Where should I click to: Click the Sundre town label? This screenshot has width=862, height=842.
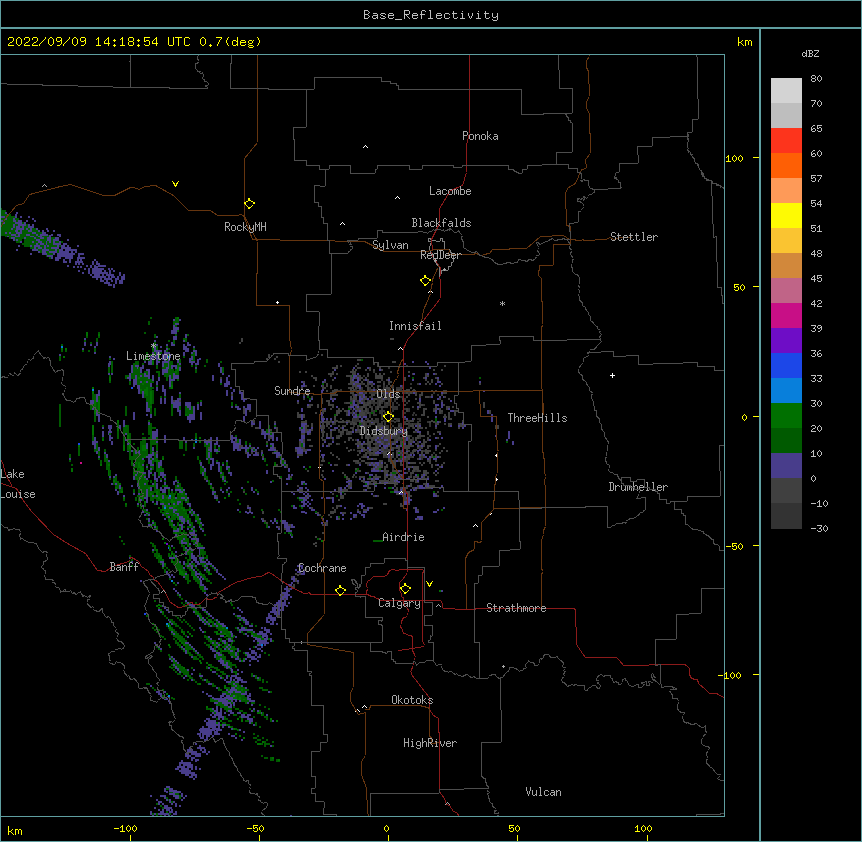(x=292, y=391)
